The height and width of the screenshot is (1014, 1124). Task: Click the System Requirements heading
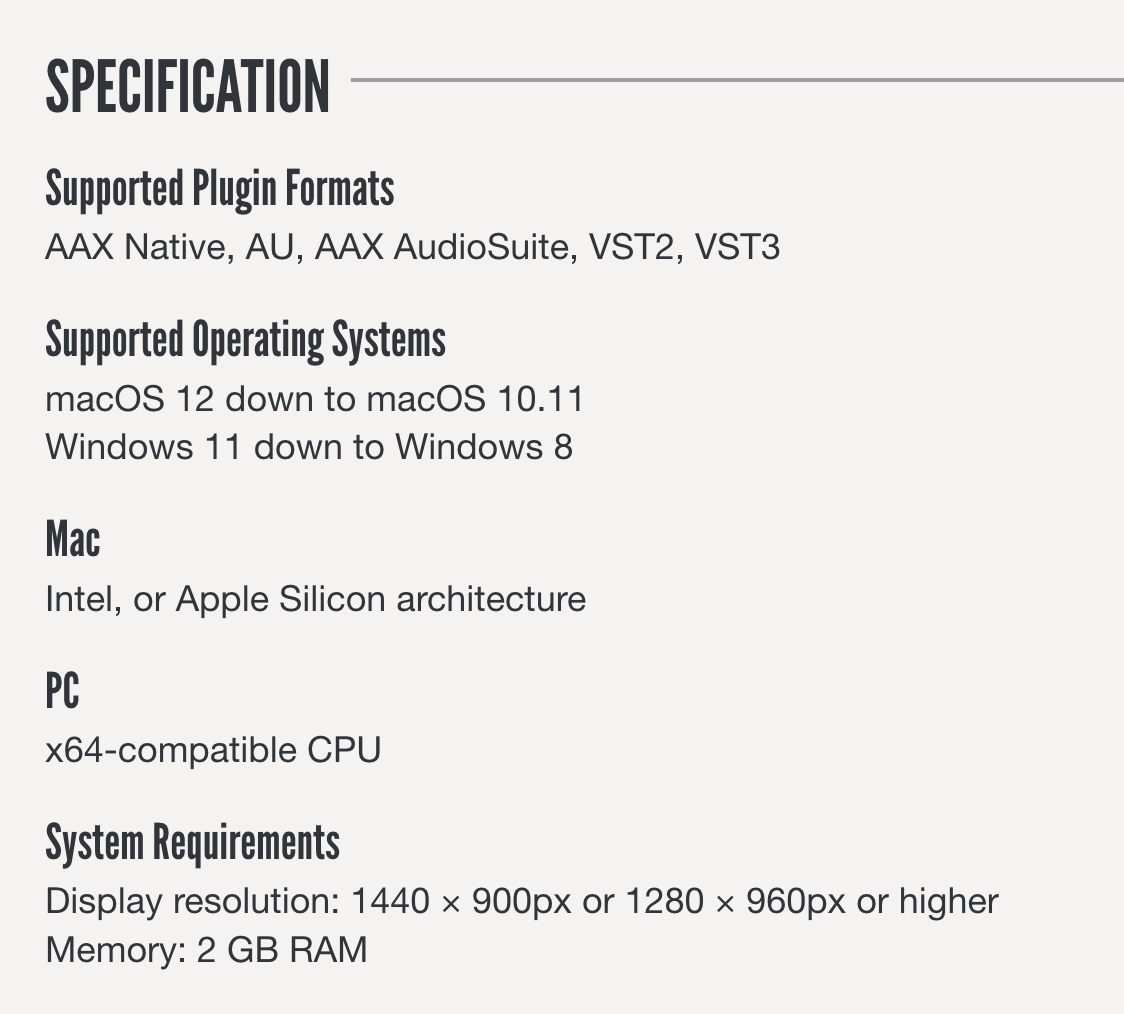192,843
